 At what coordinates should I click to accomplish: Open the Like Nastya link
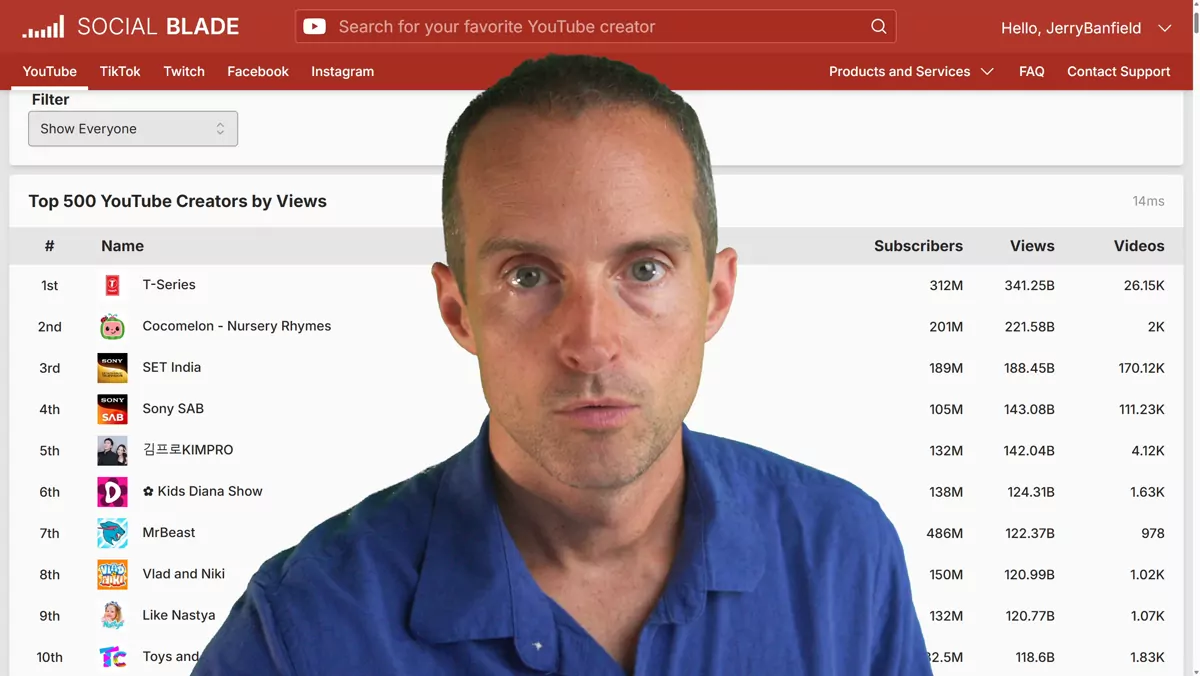tap(179, 615)
